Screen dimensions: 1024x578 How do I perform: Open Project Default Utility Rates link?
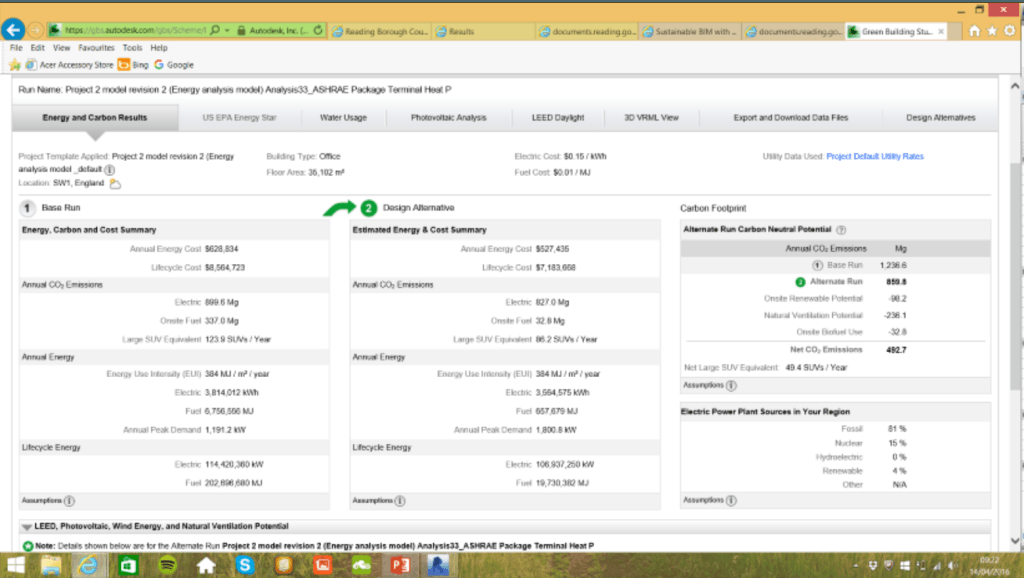(874, 157)
